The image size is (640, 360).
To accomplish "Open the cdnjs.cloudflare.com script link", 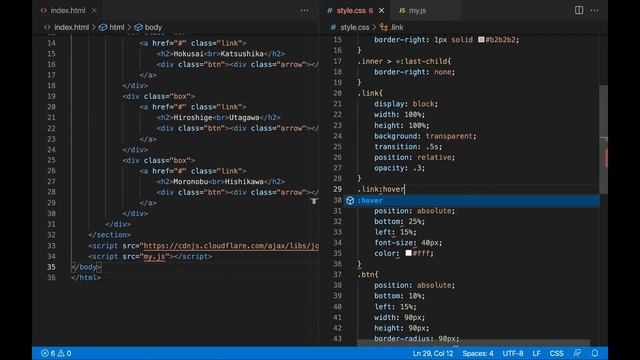I will tap(231, 246).
